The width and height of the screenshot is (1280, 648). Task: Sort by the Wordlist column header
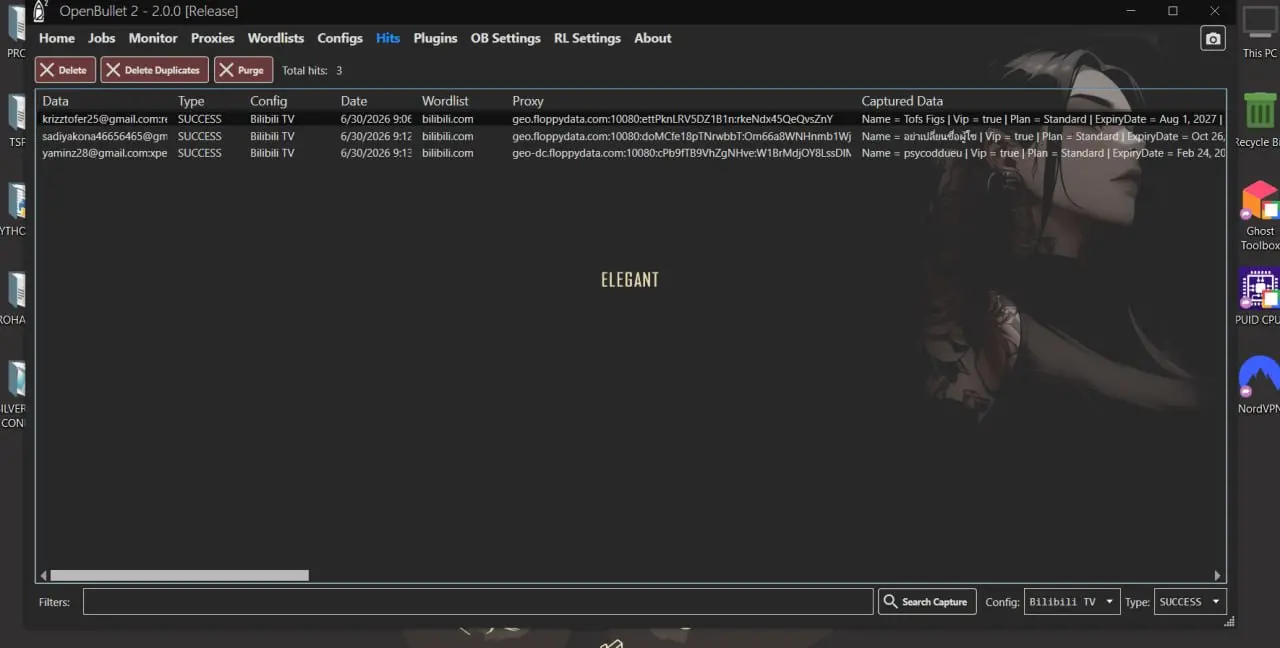(445, 101)
